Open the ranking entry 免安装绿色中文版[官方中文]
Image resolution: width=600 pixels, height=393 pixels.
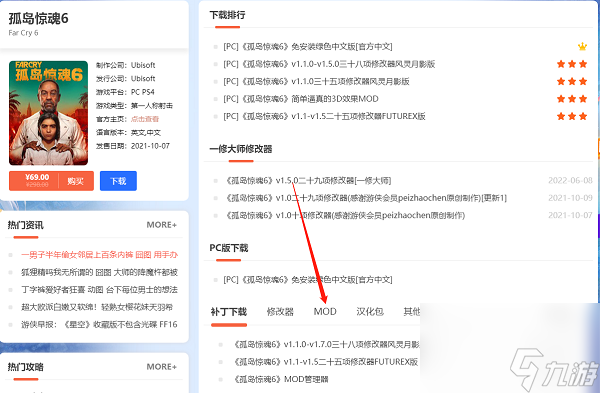308,47
